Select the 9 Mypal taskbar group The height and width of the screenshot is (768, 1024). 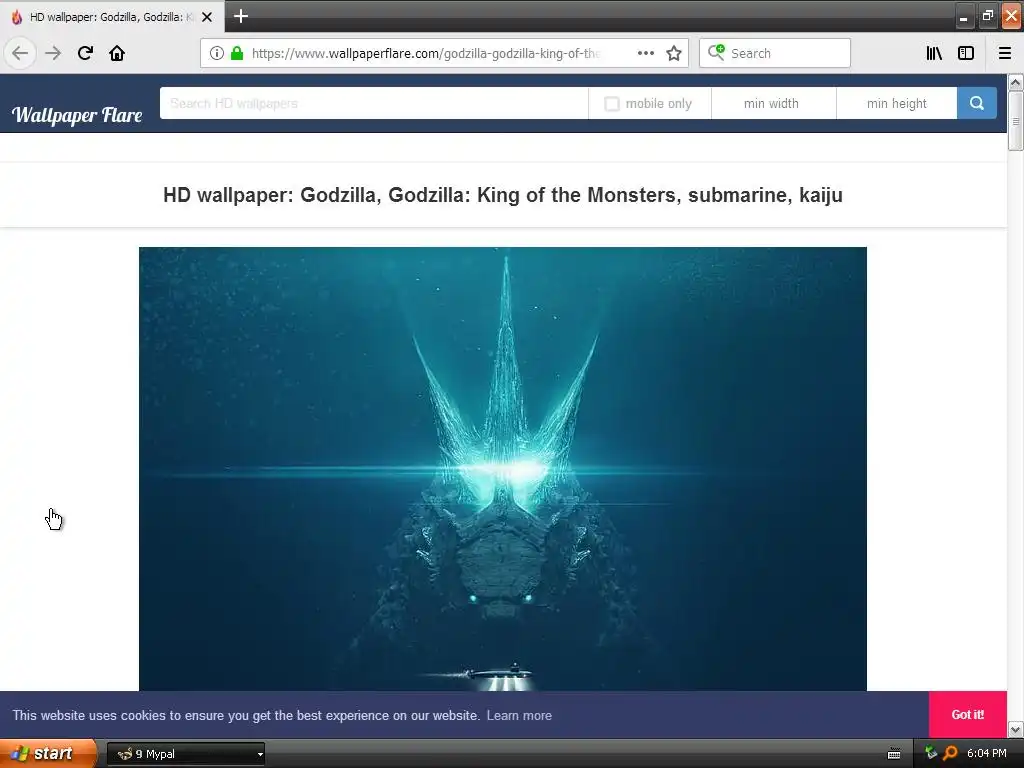(186, 754)
